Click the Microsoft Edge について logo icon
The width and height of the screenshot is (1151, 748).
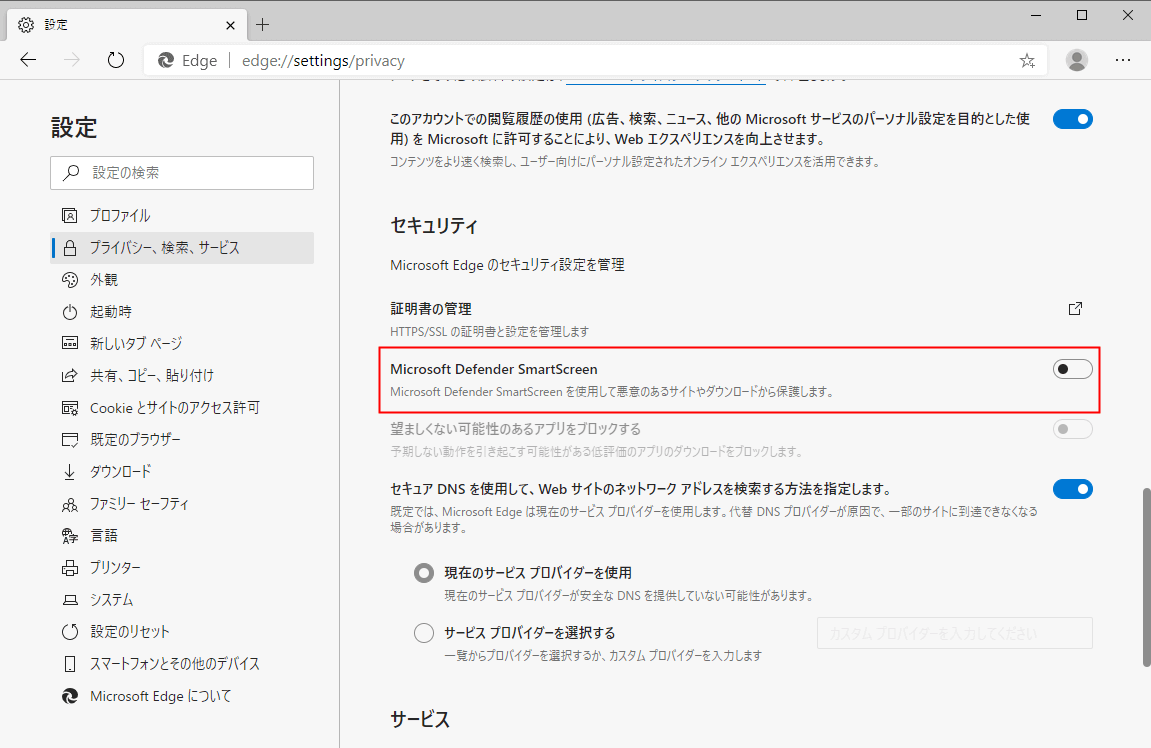point(70,696)
